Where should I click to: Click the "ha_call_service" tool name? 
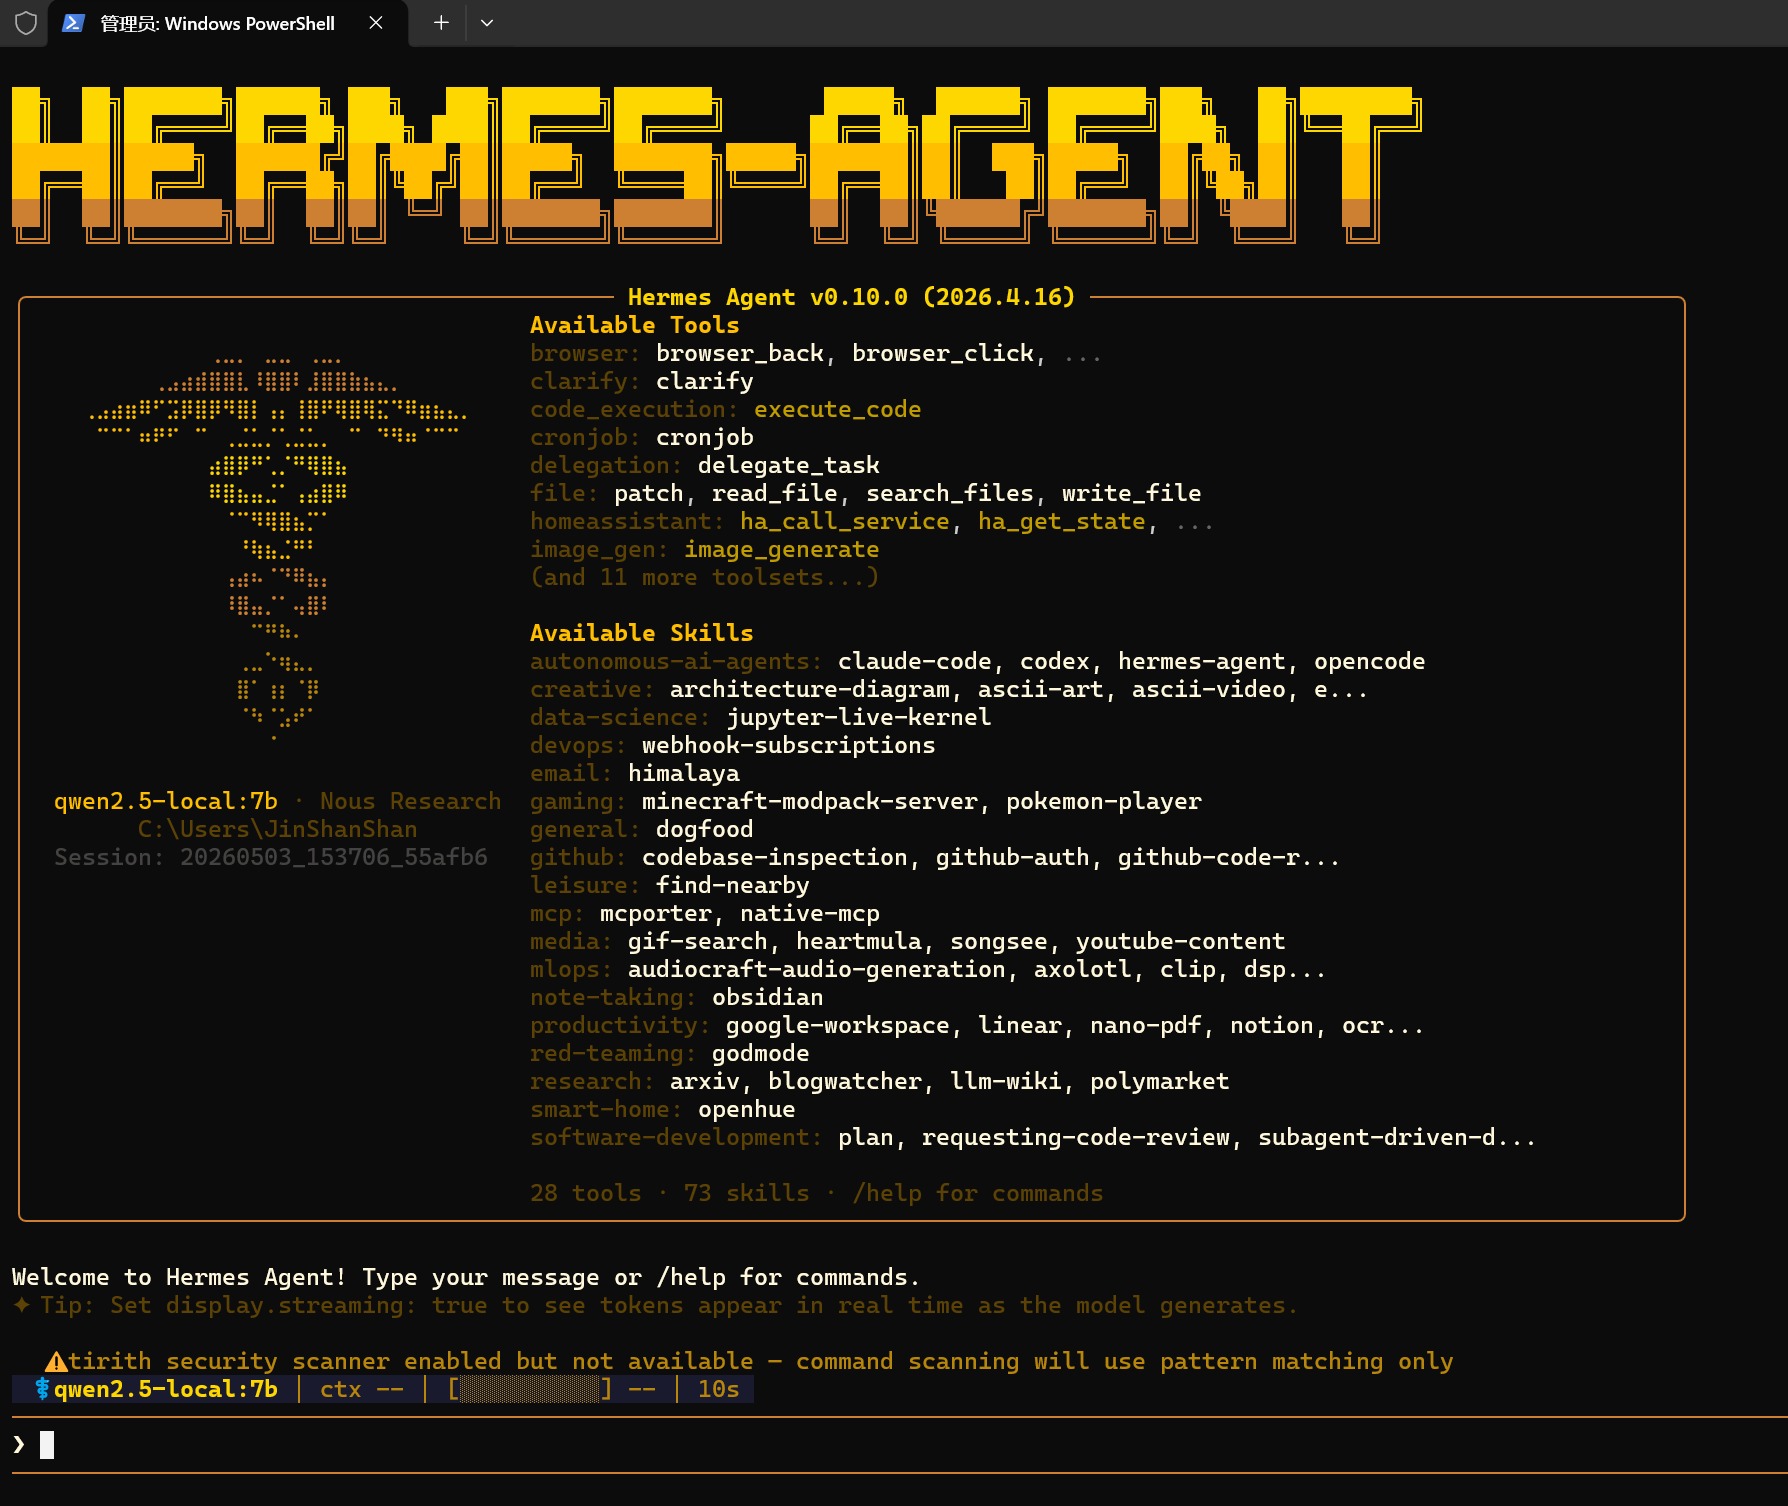click(845, 521)
